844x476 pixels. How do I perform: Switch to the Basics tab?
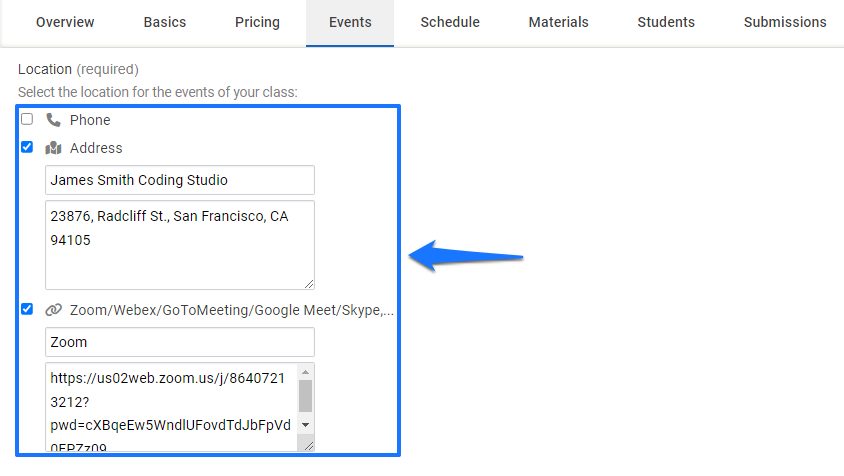pyautogui.click(x=165, y=22)
